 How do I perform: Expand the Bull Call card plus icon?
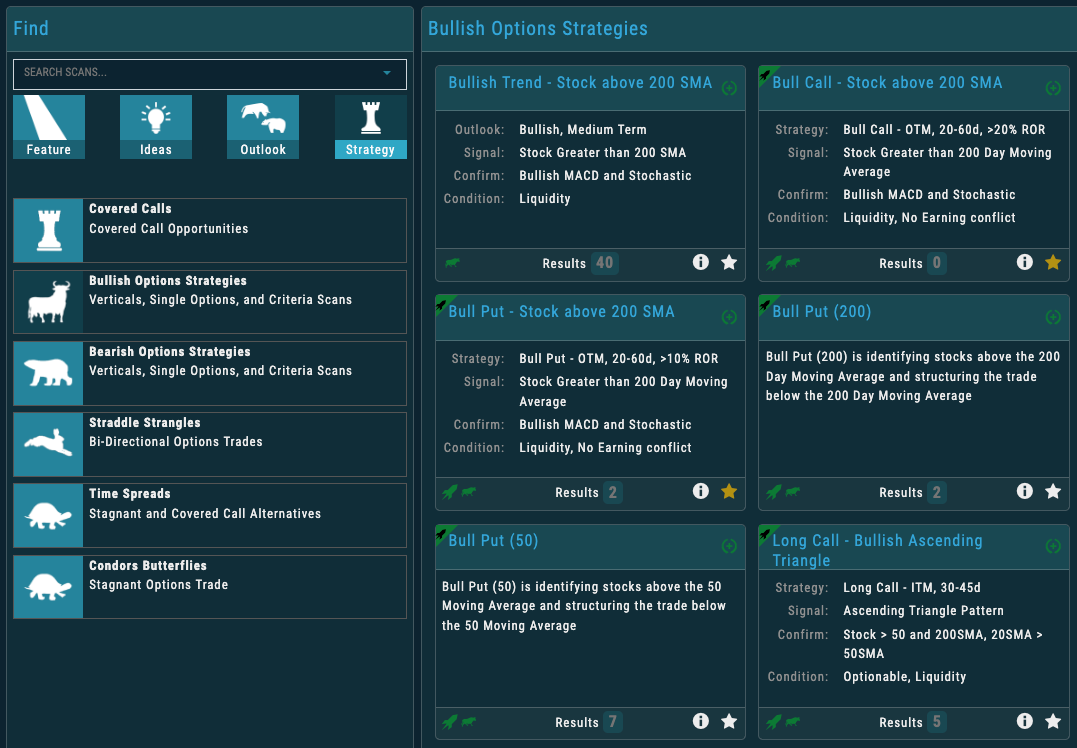(1053, 88)
